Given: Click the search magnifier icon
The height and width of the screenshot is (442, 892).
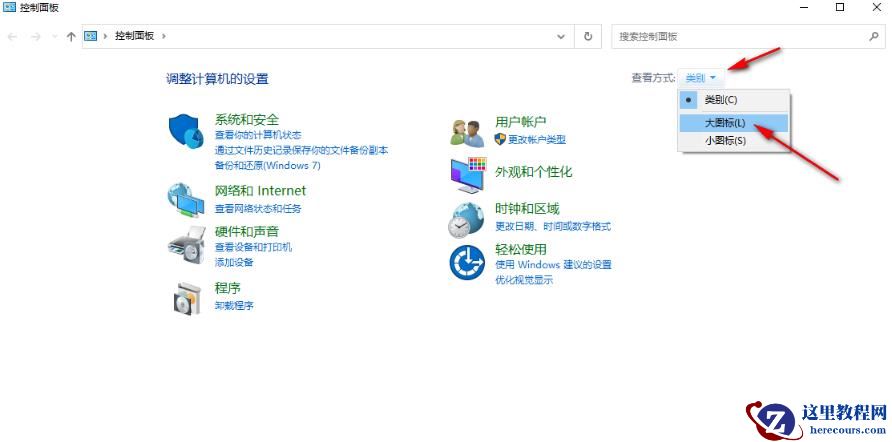Looking at the screenshot, I should 874,36.
